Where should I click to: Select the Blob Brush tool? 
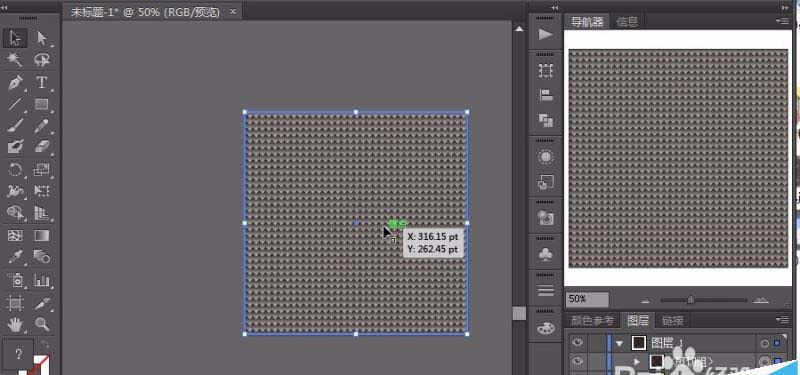[x=15, y=147]
